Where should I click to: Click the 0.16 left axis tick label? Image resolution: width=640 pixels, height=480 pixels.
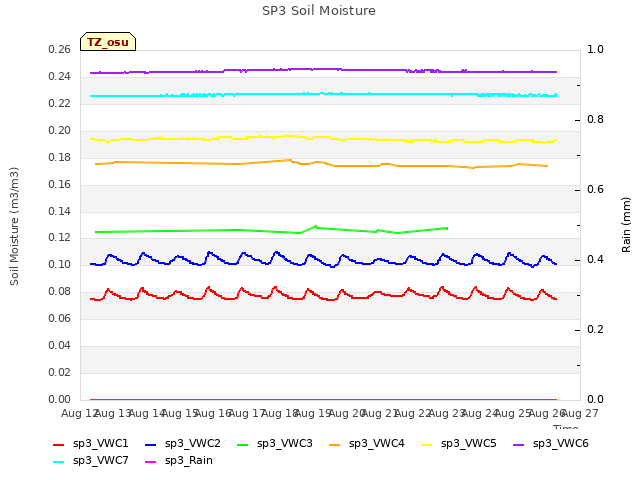[x=59, y=184]
